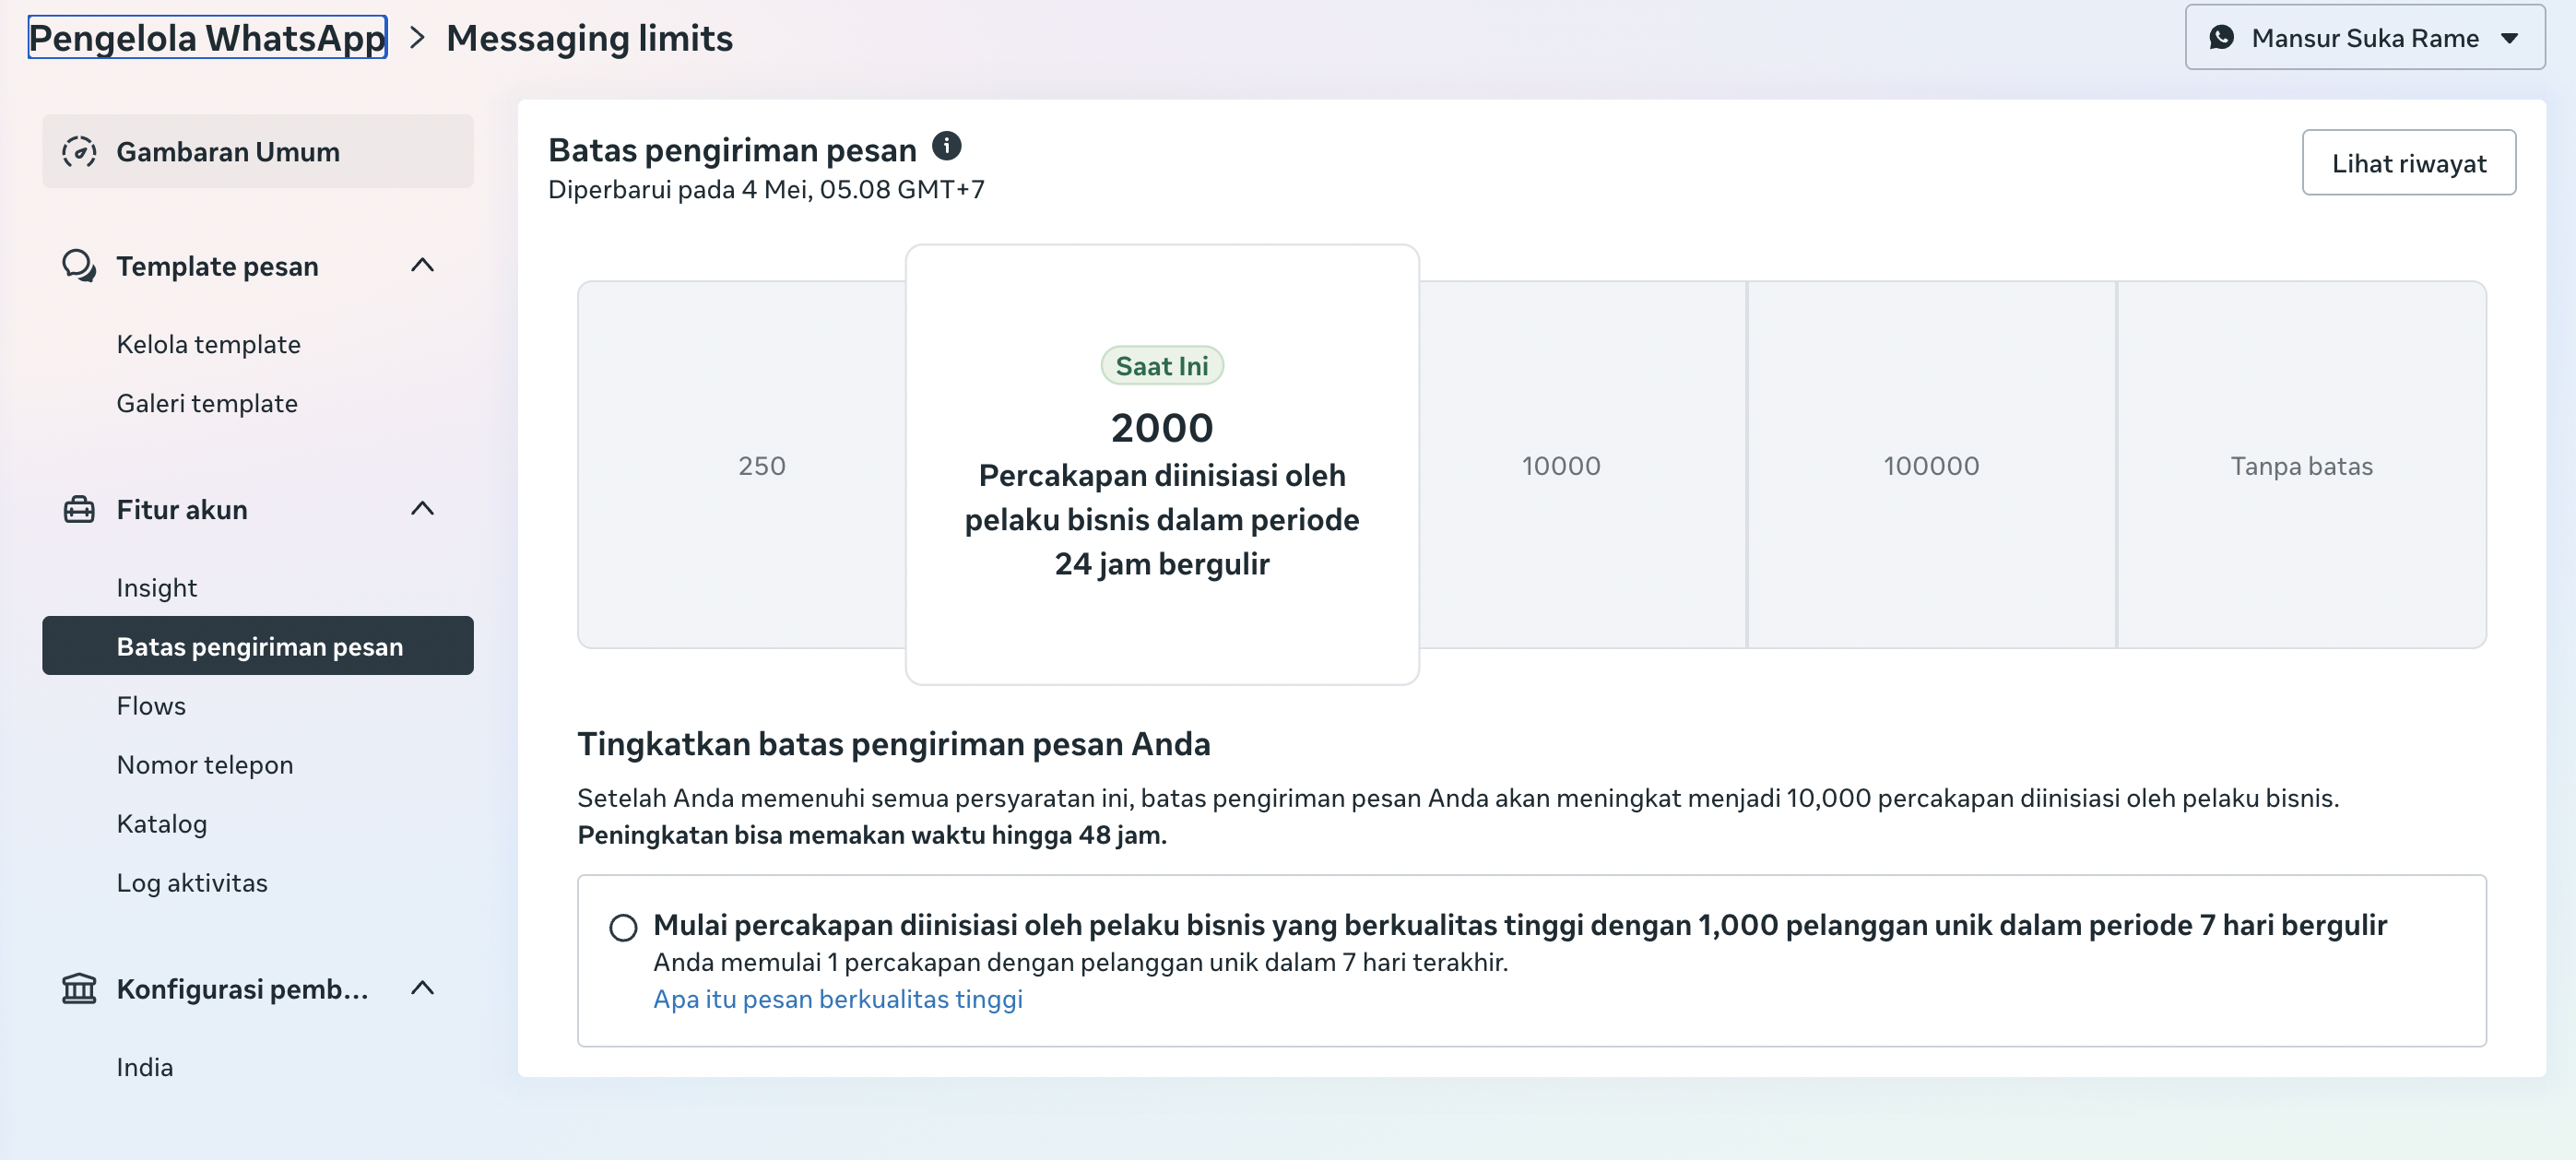Screen dimensions: 2576x1160
Task: Click the WhatsApp icon in account selector
Action: click(x=2221, y=38)
